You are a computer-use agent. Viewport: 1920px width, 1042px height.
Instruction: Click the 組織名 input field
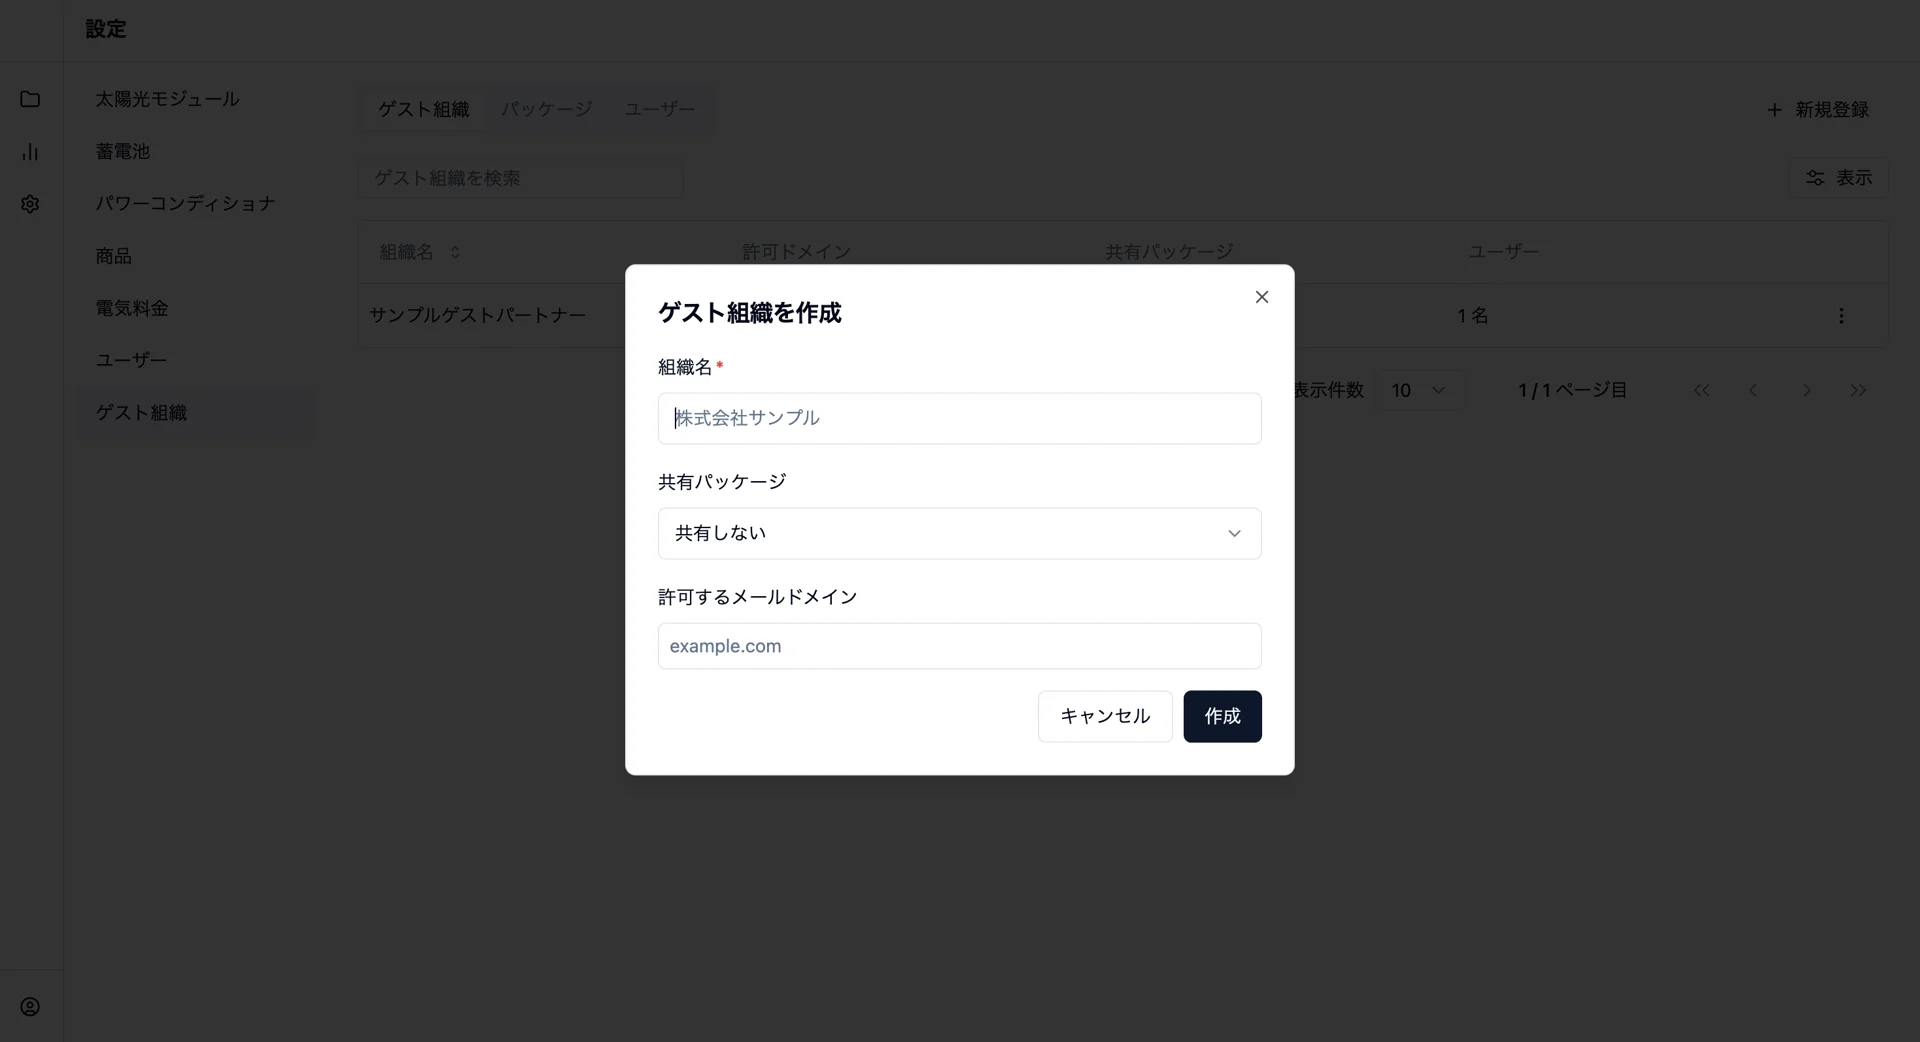pyautogui.click(x=959, y=418)
